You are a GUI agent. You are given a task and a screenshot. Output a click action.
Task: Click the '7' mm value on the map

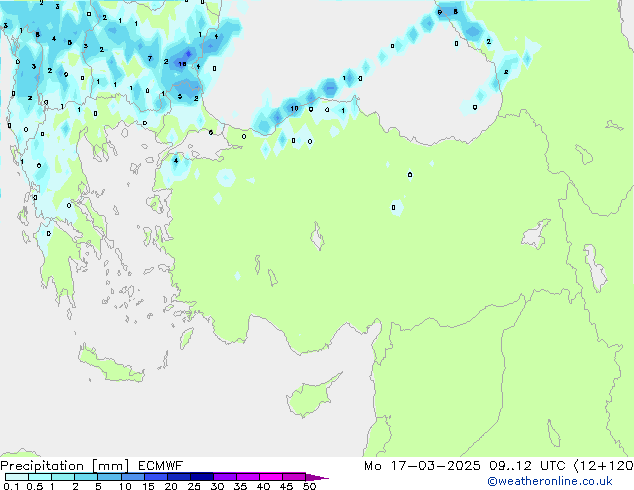[x=150, y=58]
